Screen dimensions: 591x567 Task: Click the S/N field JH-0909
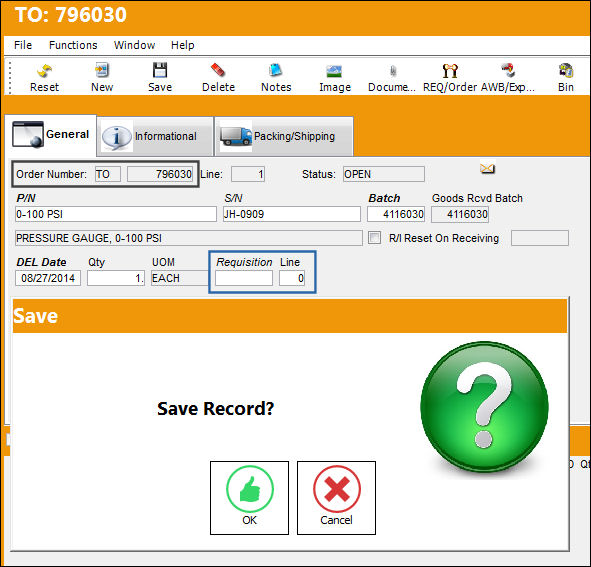pos(292,214)
